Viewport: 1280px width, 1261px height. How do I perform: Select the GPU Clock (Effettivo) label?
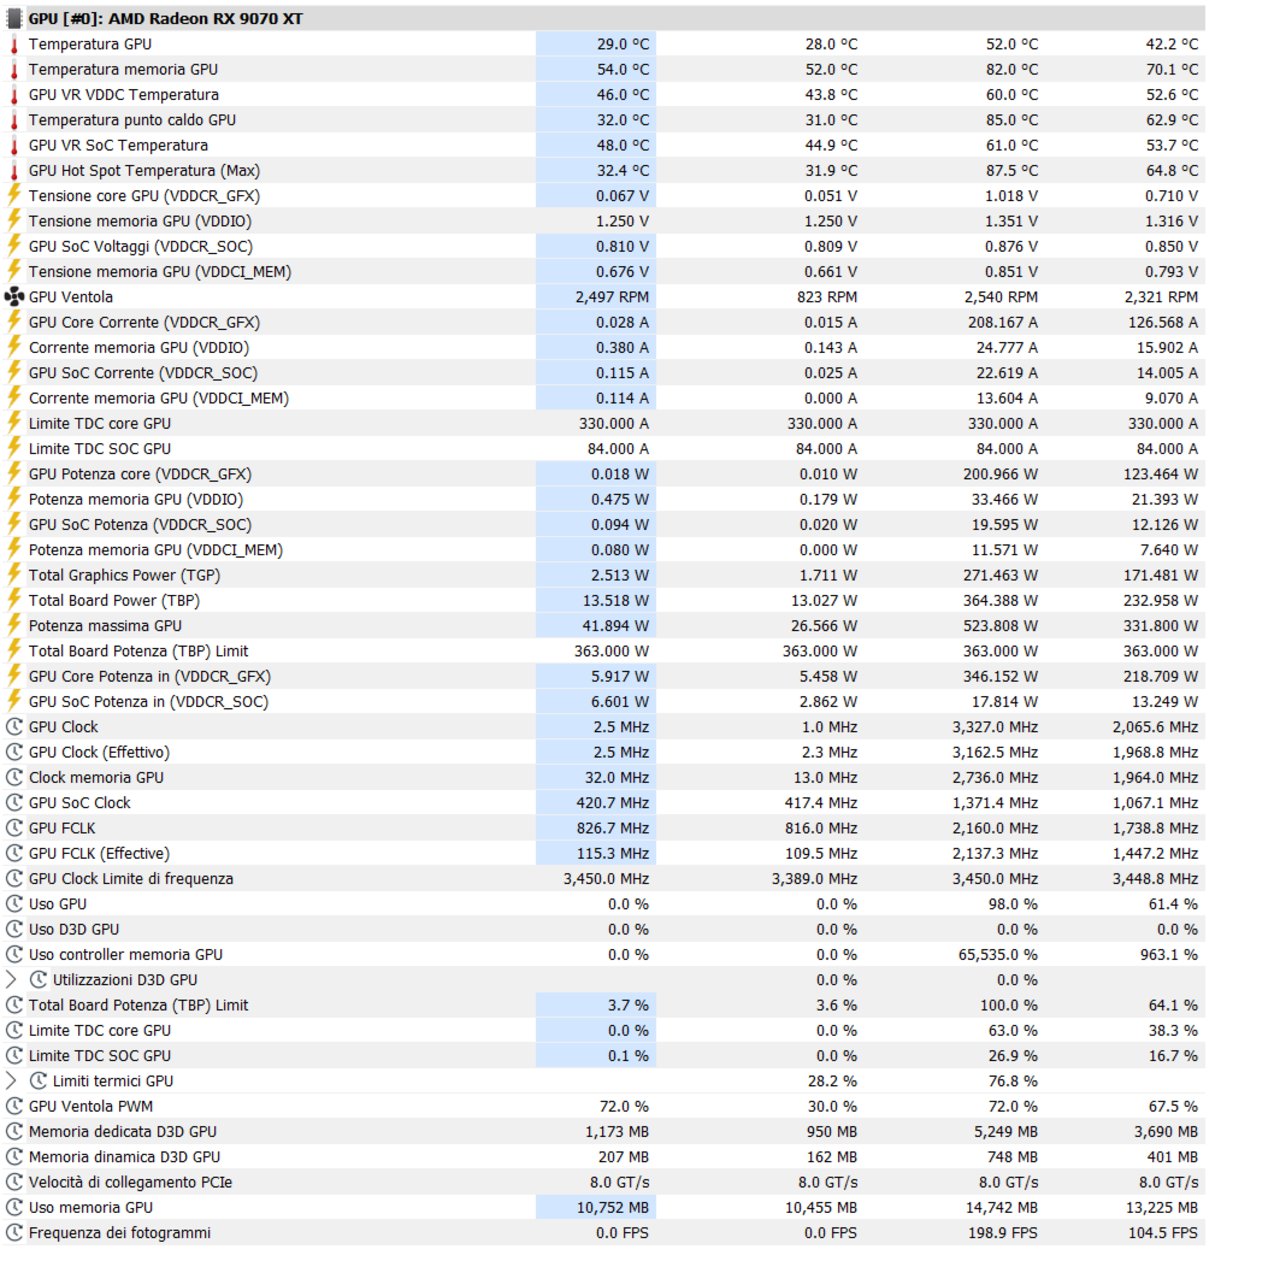click(x=99, y=752)
